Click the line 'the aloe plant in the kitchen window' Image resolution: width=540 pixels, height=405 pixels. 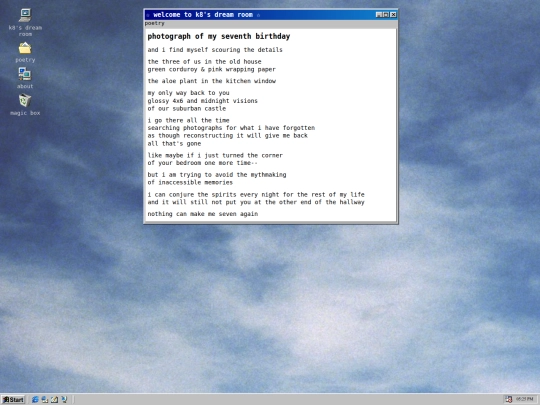211,81
